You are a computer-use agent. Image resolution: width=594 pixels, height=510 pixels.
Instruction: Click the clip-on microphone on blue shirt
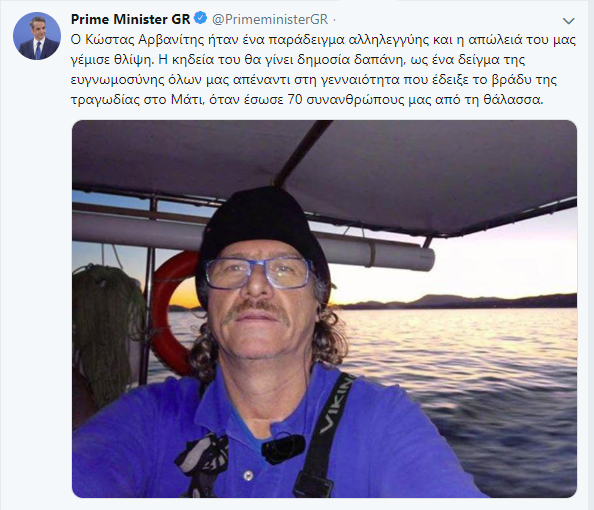pyautogui.click(x=283, y=448)
